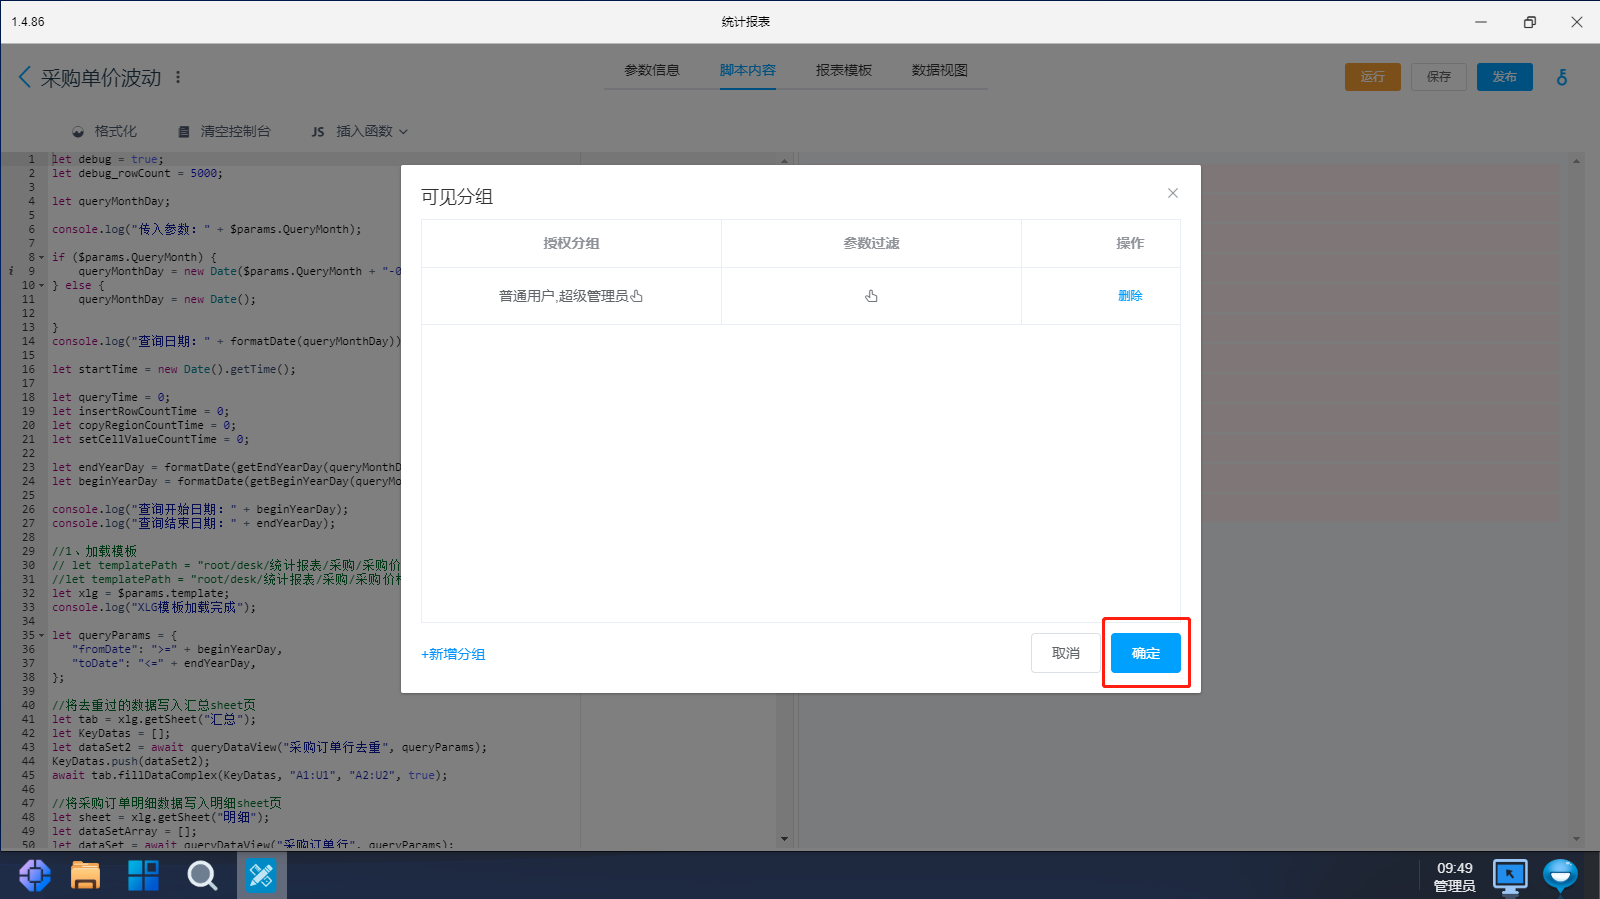Close the 可见分组 dialog with X
This screenshot has height=899, width=1600.
[x=1173, y=193]
